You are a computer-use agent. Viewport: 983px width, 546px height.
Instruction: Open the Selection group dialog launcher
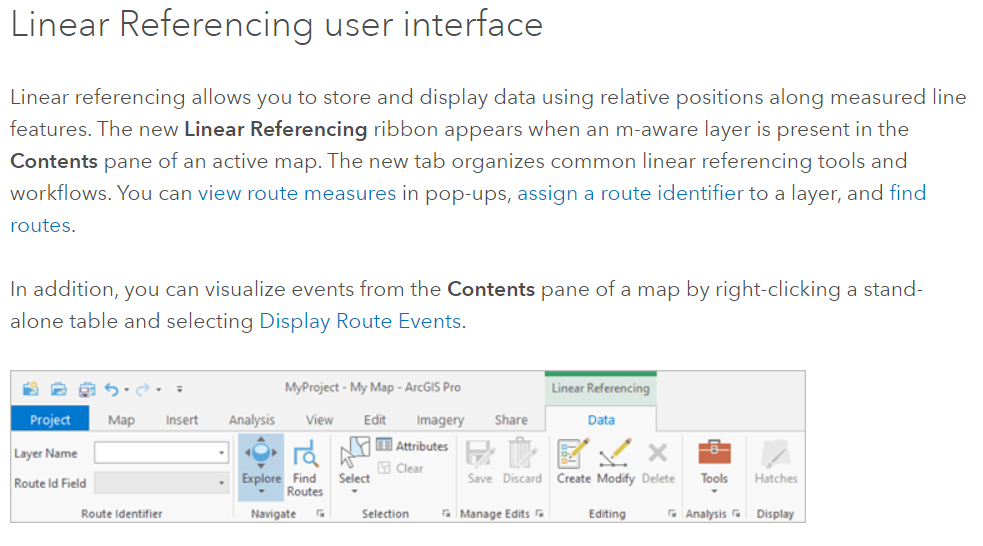point(446,513)
